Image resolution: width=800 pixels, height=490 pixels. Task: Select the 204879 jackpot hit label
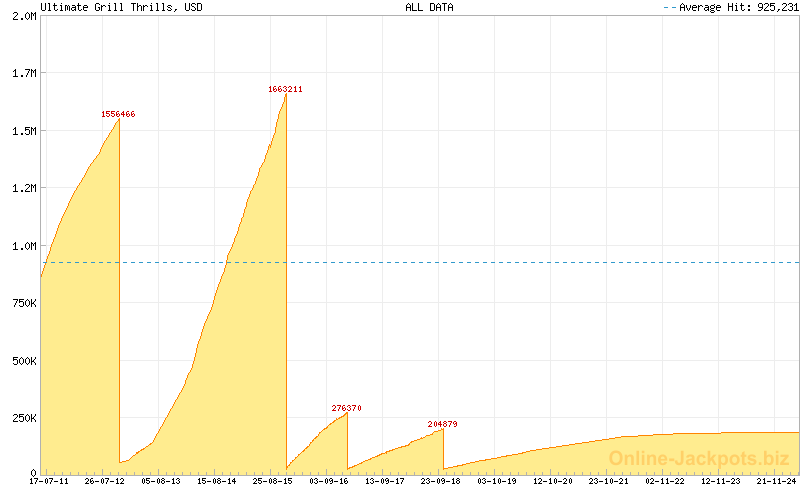[442, 424]
